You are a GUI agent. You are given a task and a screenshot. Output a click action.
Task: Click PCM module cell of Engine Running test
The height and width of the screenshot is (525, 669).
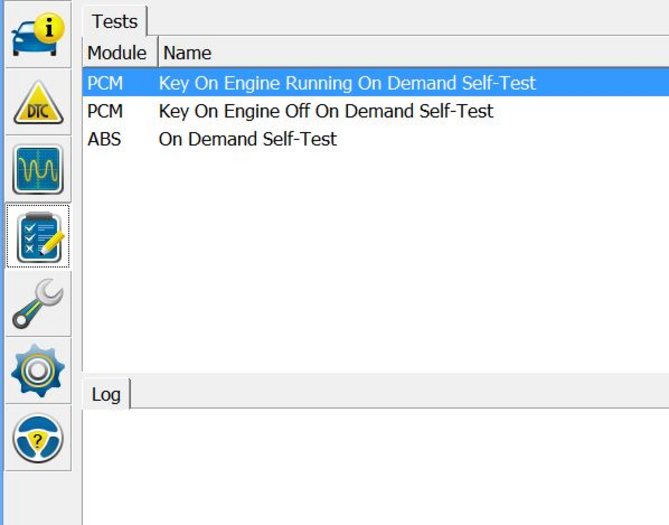pos(105,83)
